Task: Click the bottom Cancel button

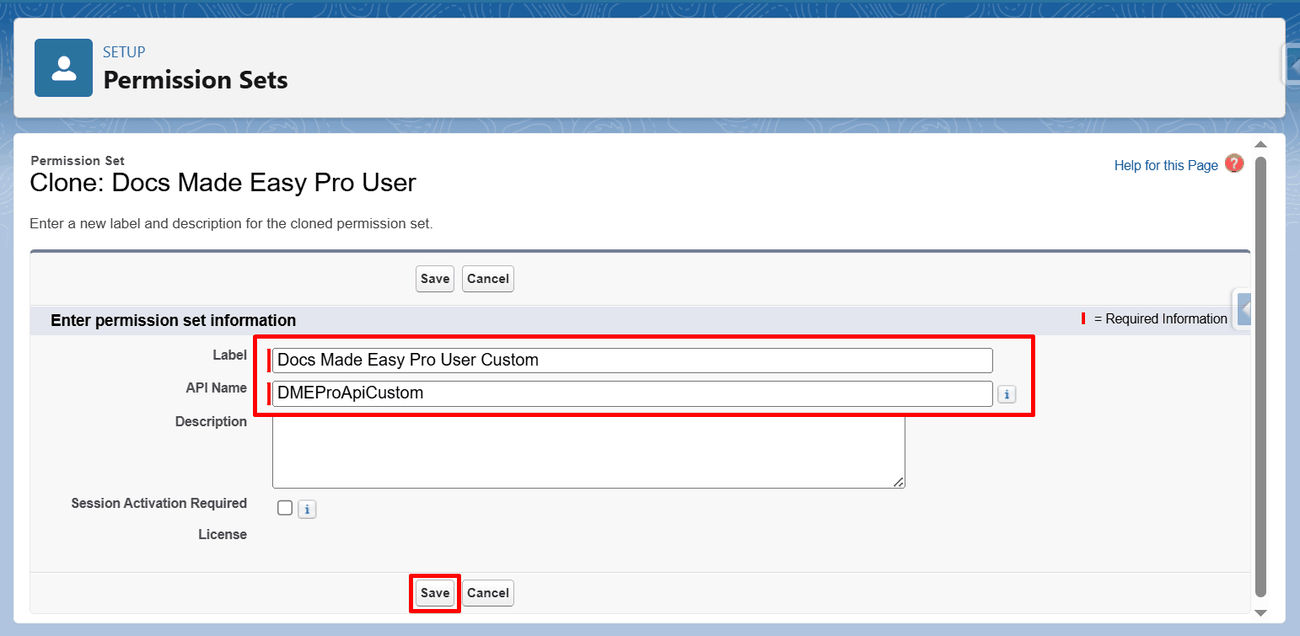Action: click(488, 593)
